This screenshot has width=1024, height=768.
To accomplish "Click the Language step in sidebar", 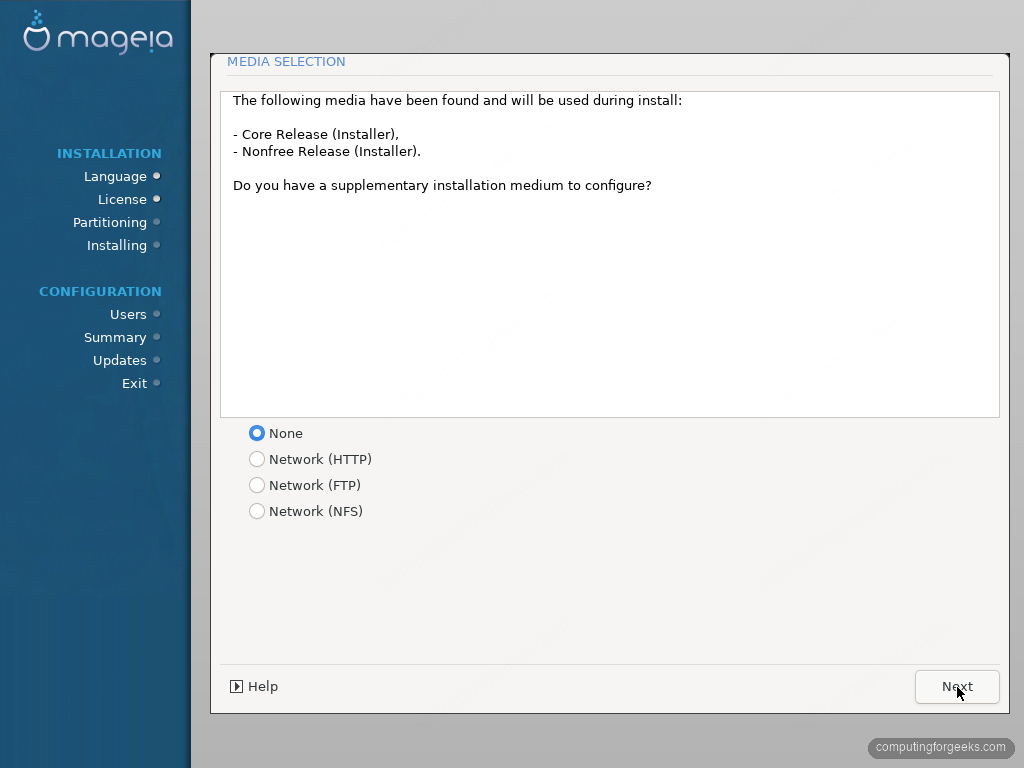I will (x=115, y=176).
